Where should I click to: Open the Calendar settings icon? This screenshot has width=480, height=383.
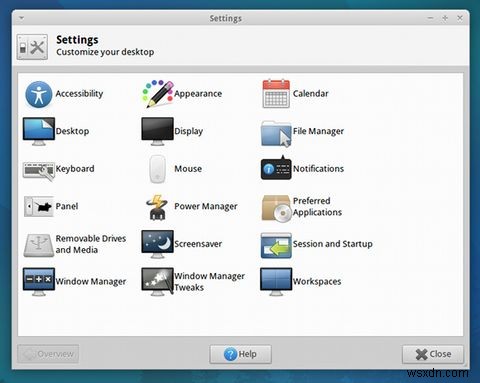276,94
